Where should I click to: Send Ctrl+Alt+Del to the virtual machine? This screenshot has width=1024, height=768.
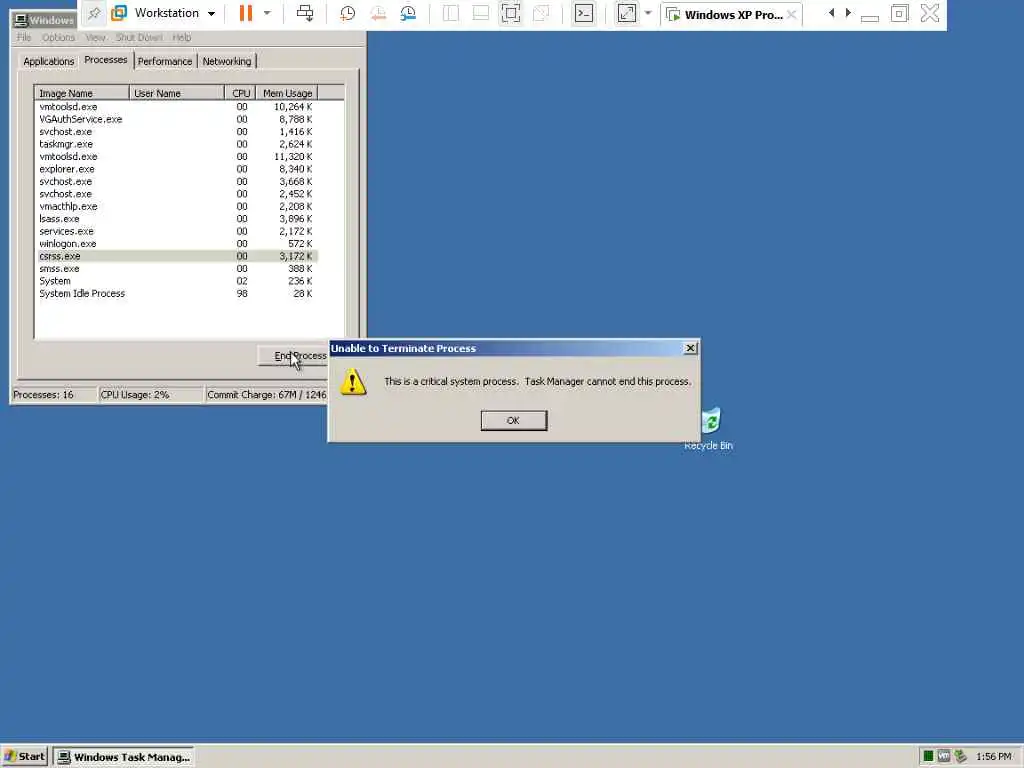click(x=304, y=13)
